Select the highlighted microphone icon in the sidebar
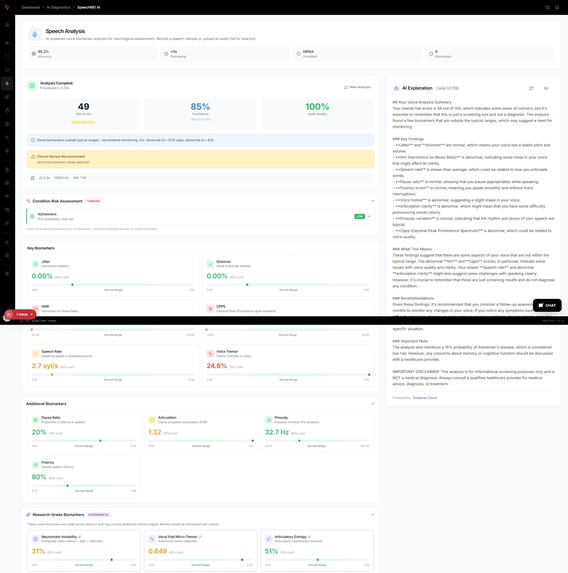This screenshot has height=573, width=568. tap(7, 83)
